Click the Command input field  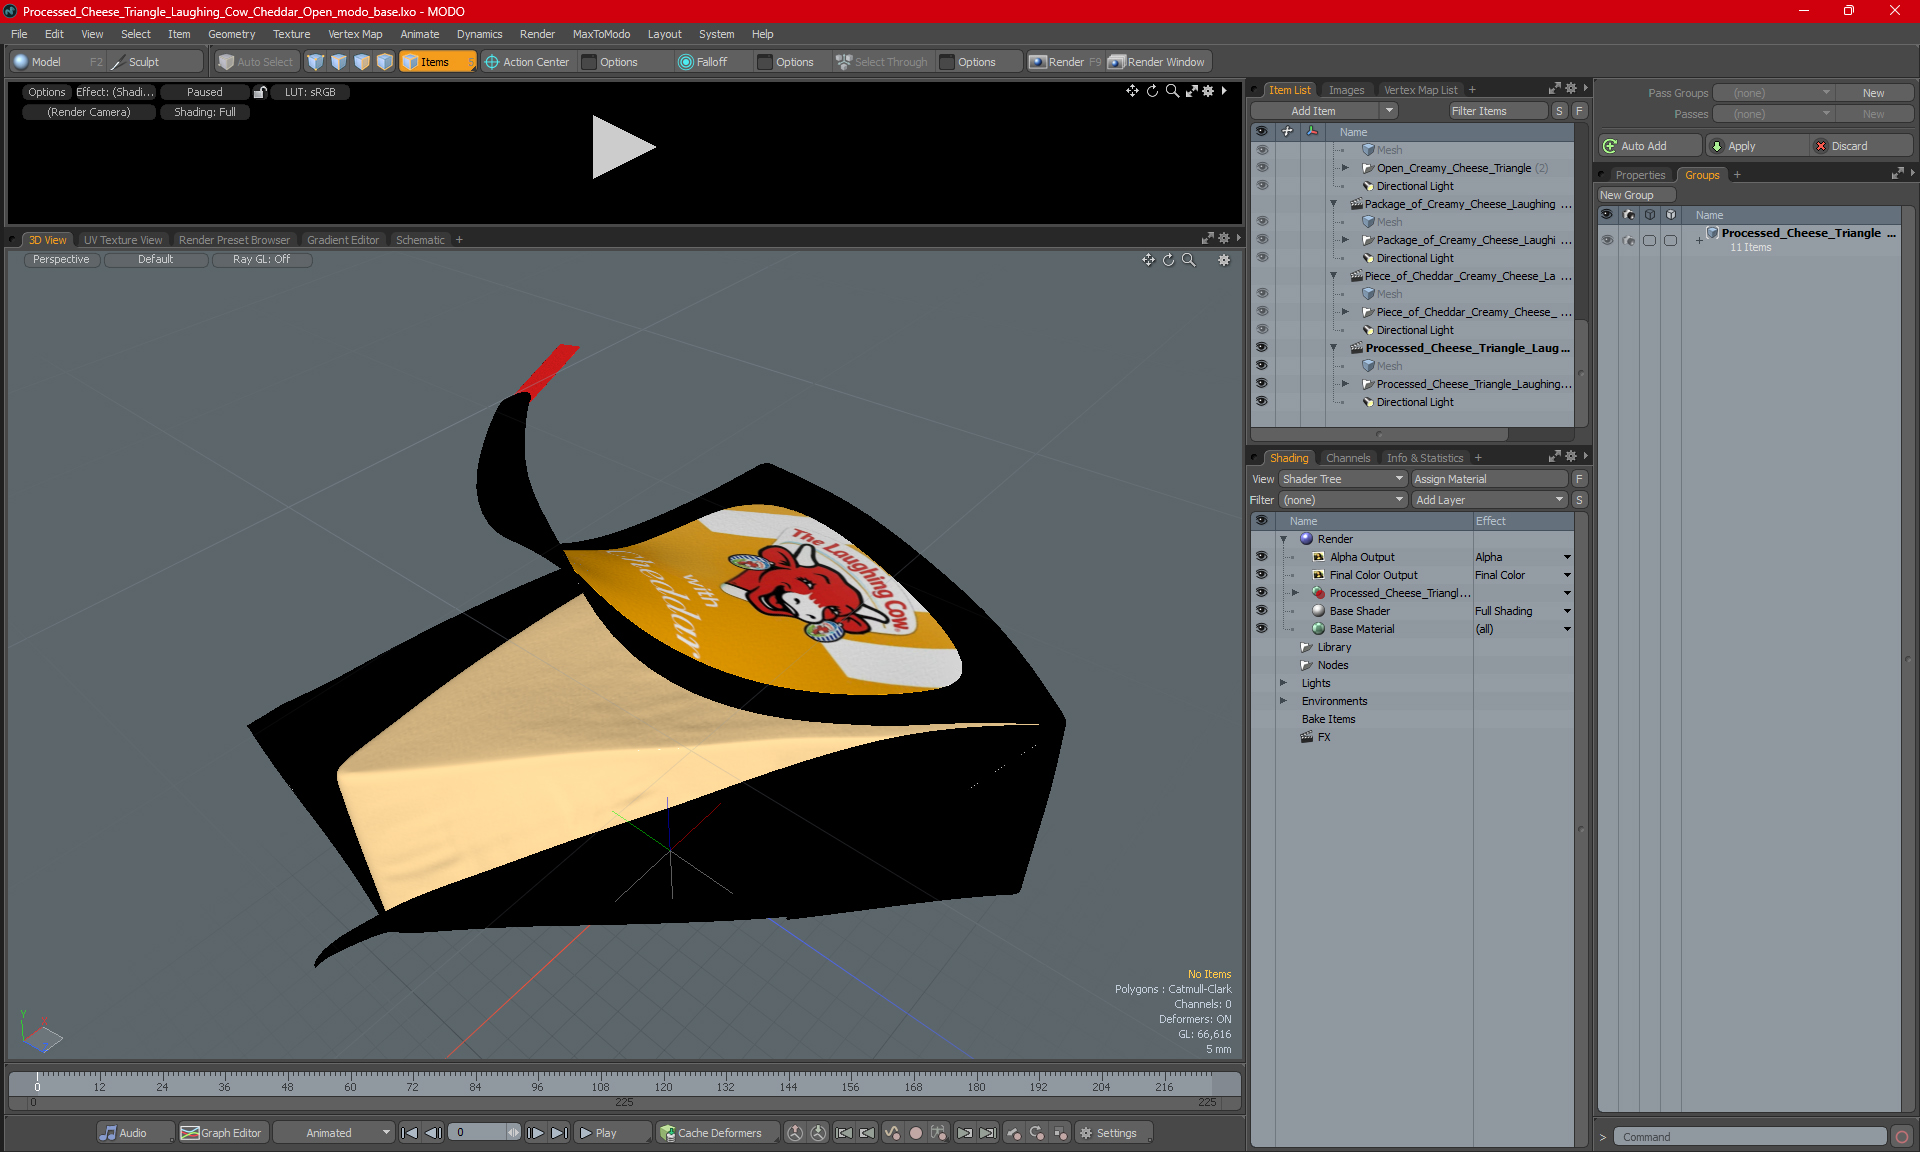(1751, 1137)
